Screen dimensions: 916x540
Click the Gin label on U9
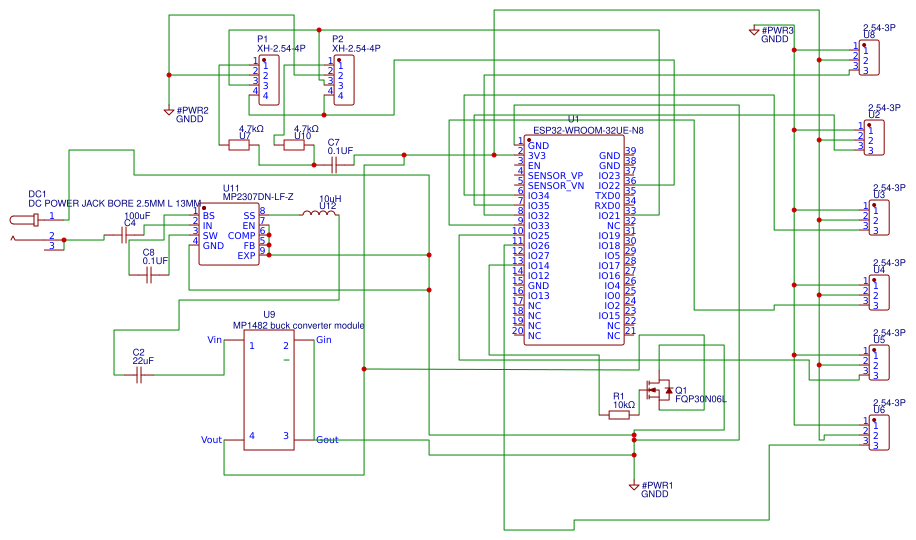click(324, 340)
